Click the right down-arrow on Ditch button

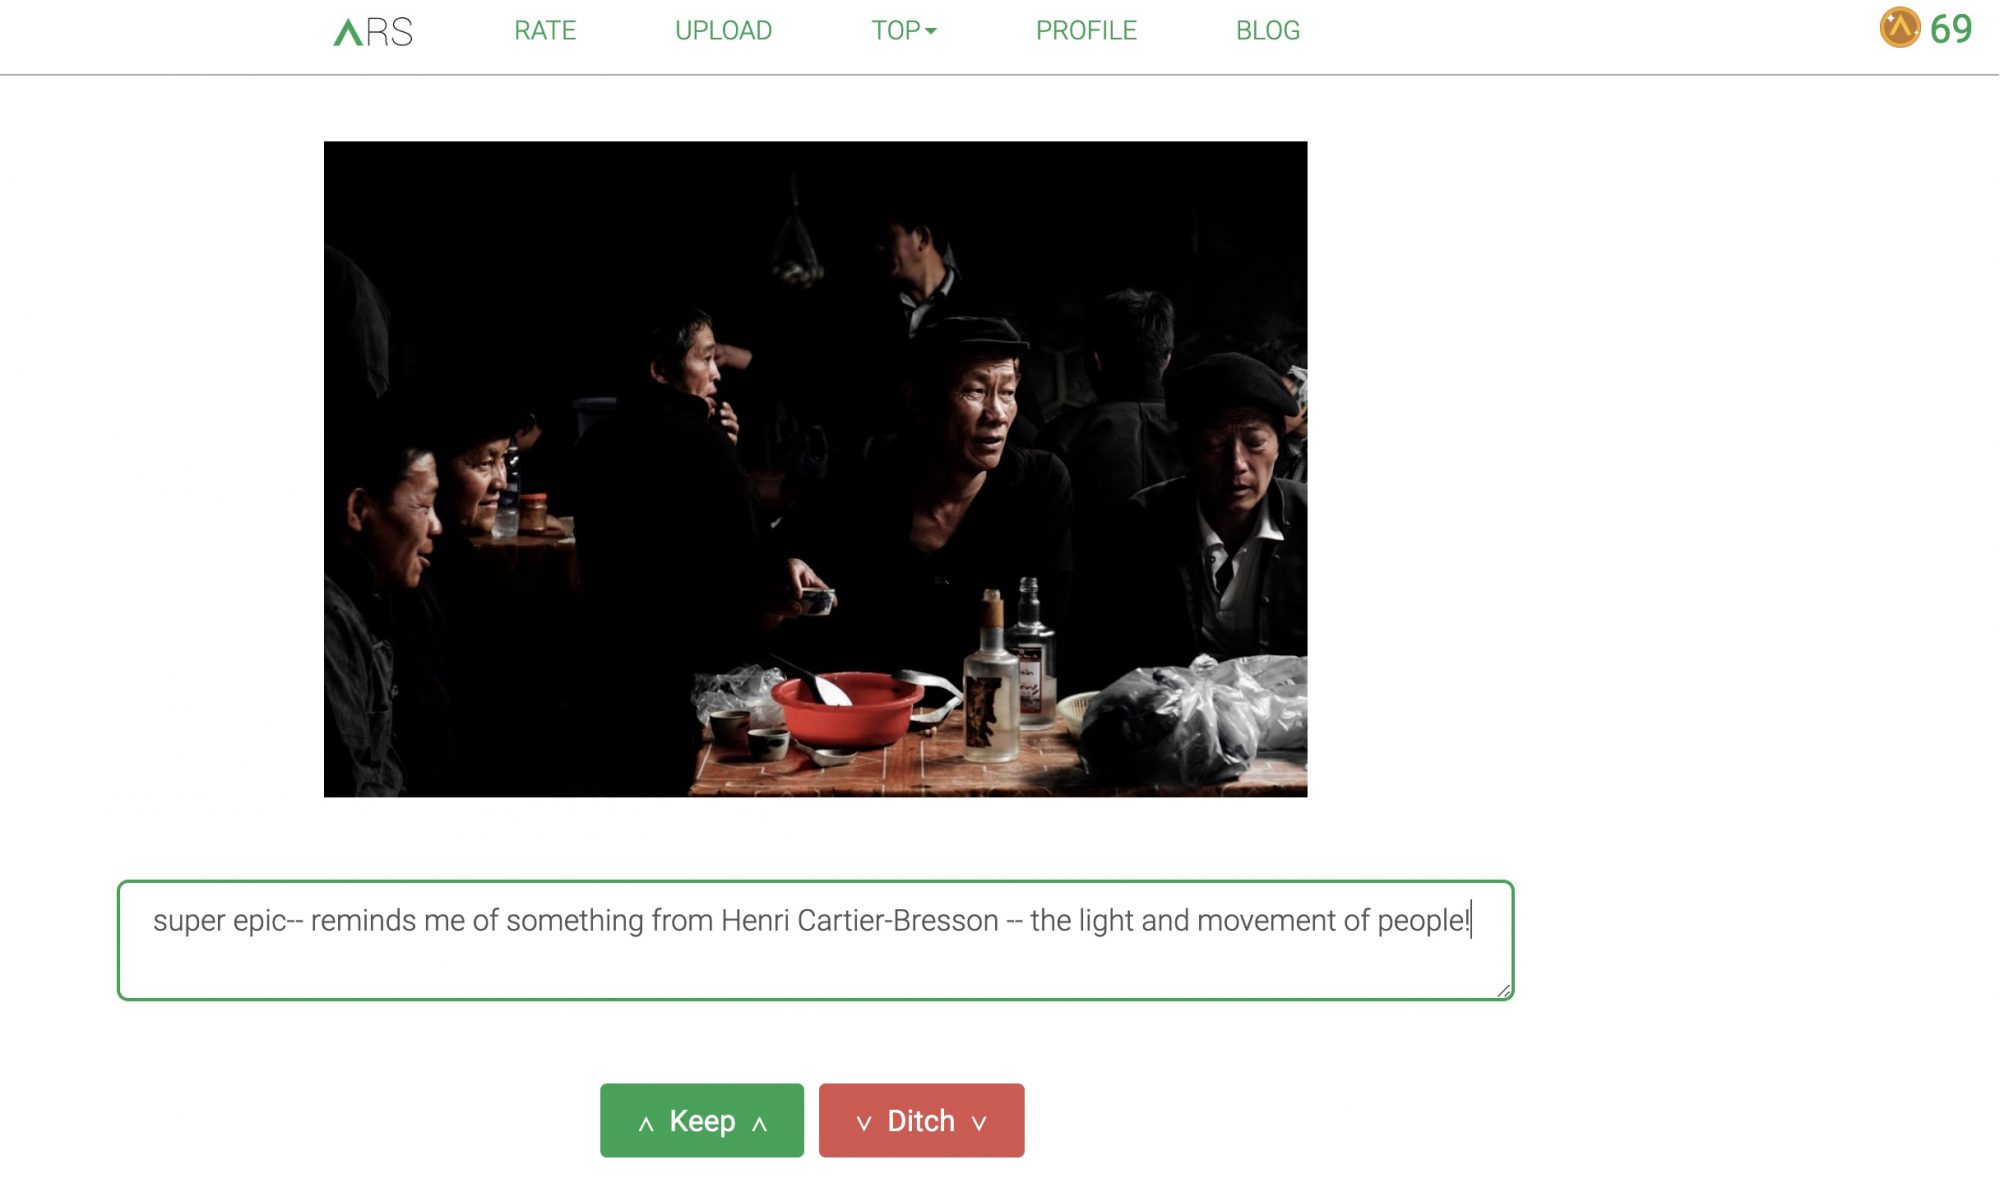click(x=979, y=1124)
